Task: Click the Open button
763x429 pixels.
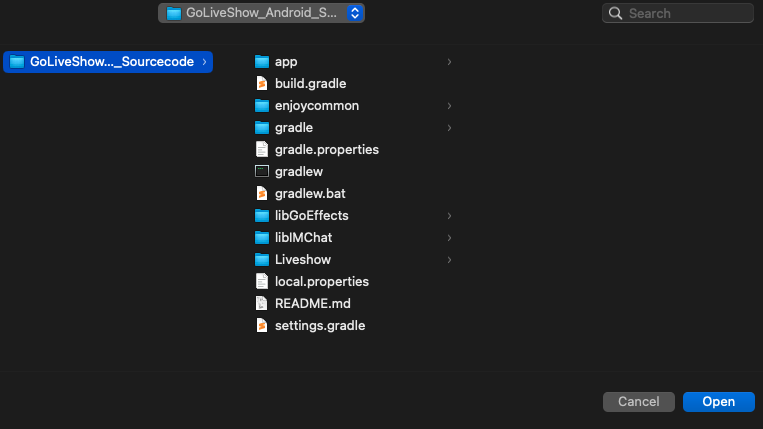Action: click(x=718, y=402)
